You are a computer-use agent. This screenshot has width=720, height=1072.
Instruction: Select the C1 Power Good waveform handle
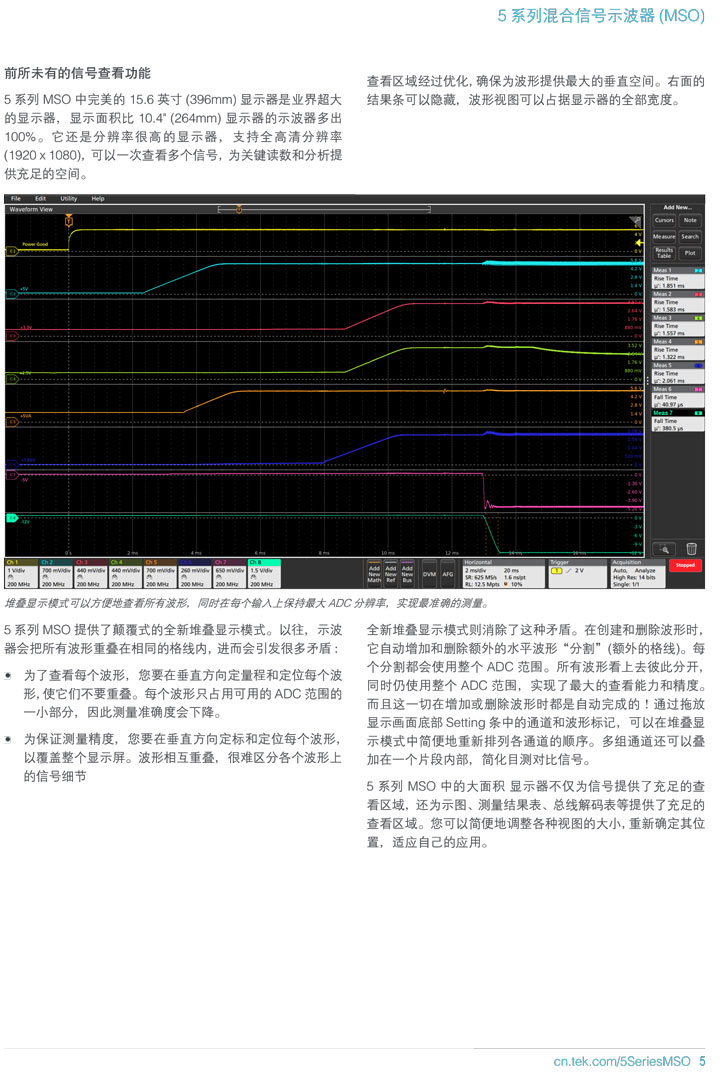12,252
